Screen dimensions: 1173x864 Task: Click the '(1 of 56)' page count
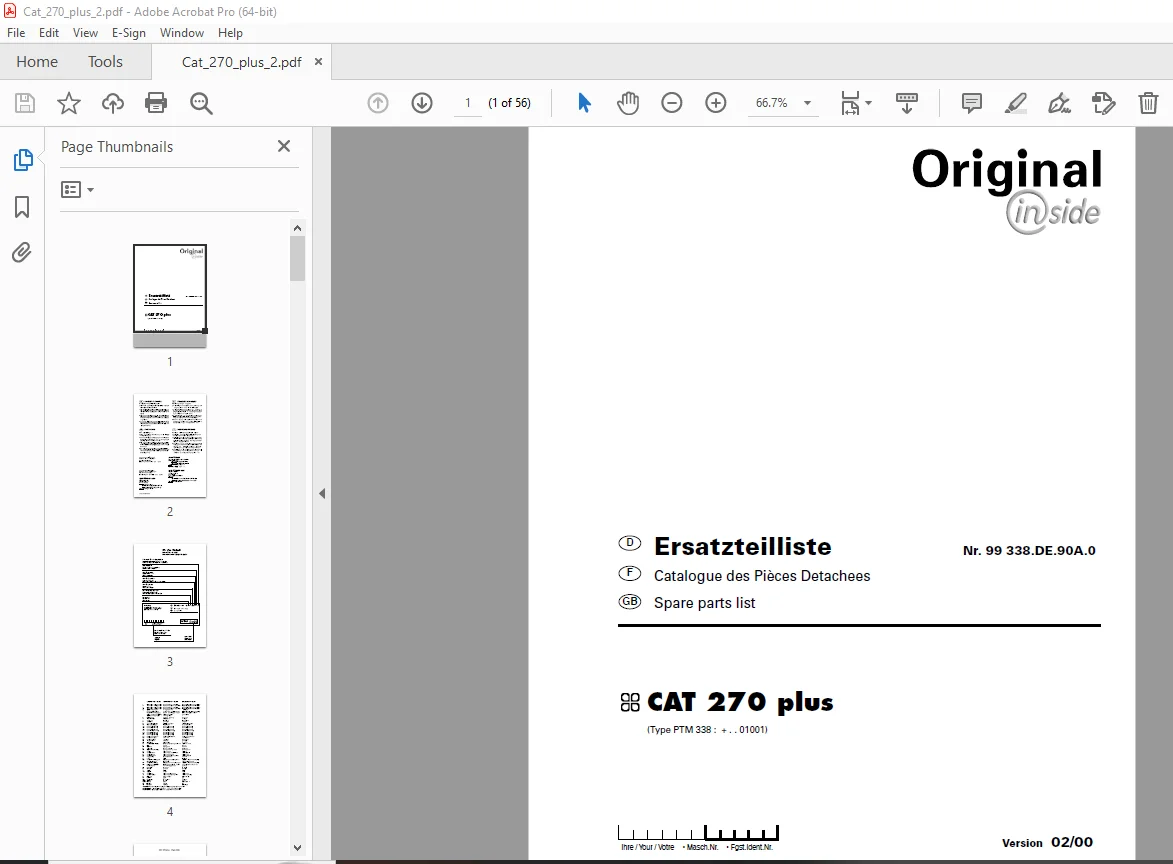(x=509, y=103)
